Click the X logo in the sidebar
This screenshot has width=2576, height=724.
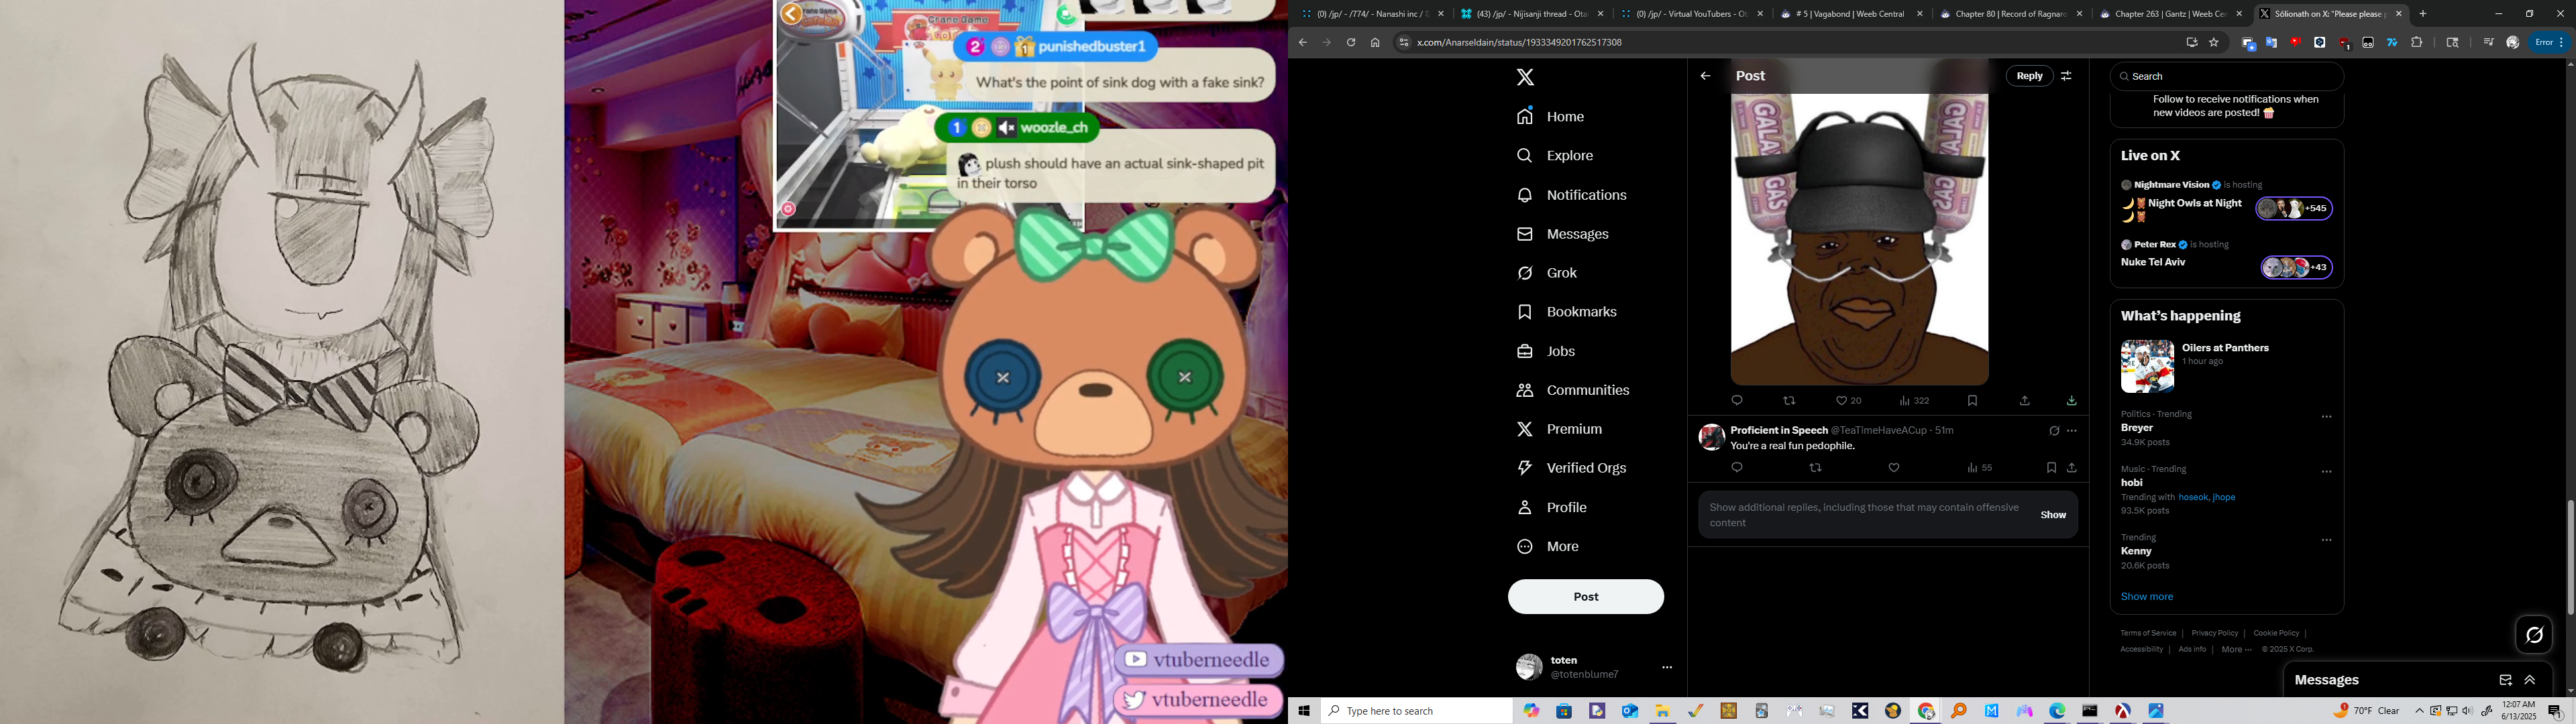[1524, 78]
